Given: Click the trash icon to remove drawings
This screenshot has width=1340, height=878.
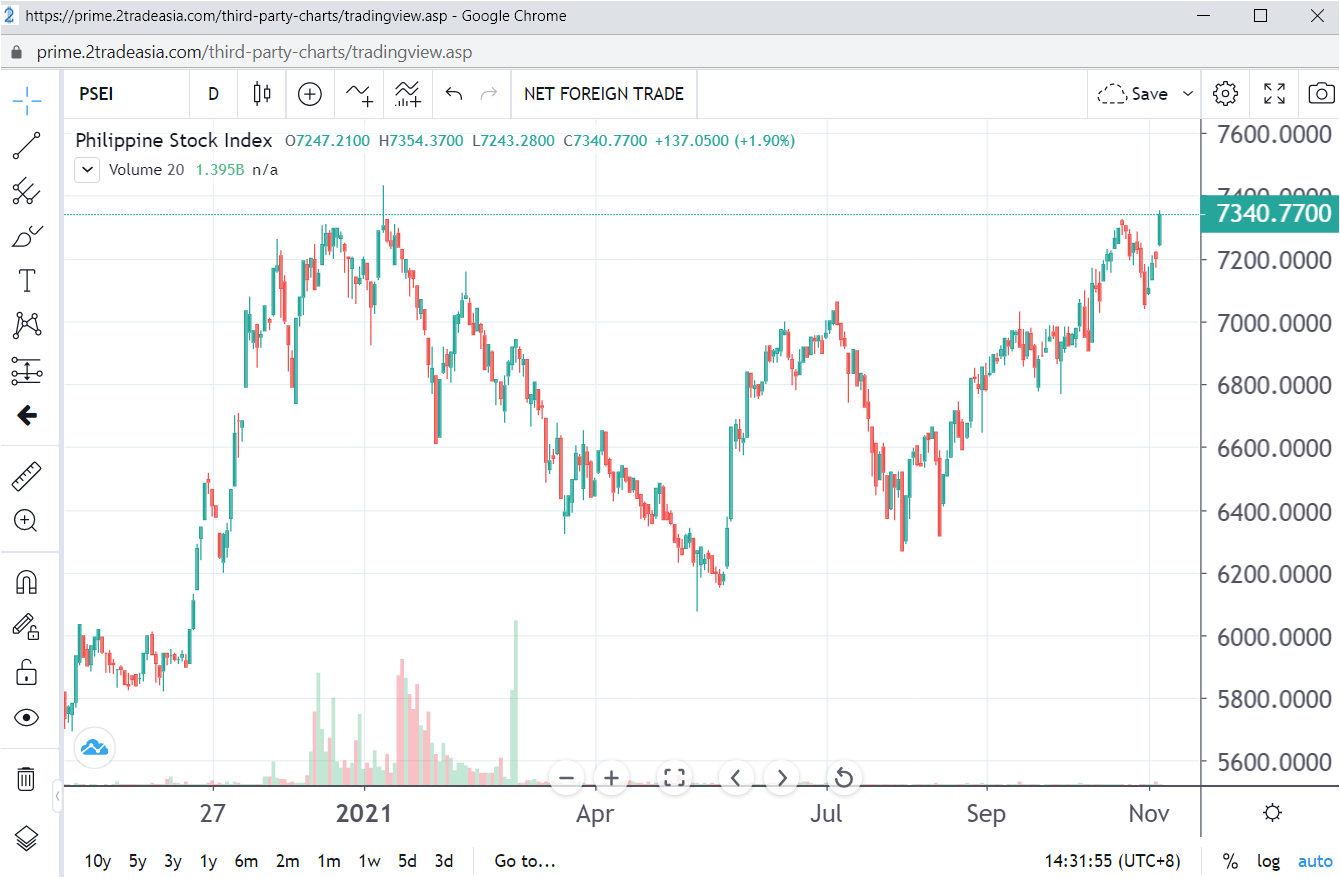Looking at the screenshot, I should pos(27,779).
